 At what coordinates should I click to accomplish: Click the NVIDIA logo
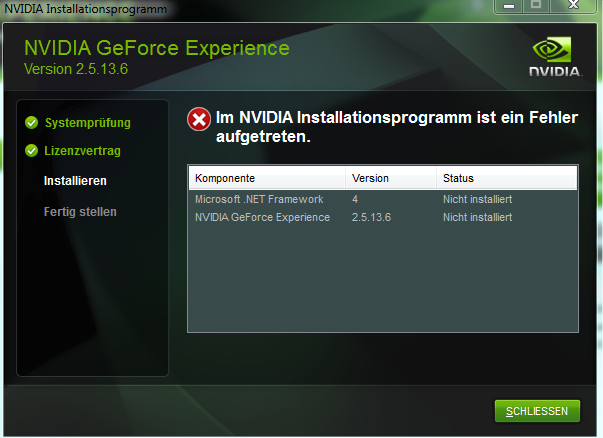[555, 57]
